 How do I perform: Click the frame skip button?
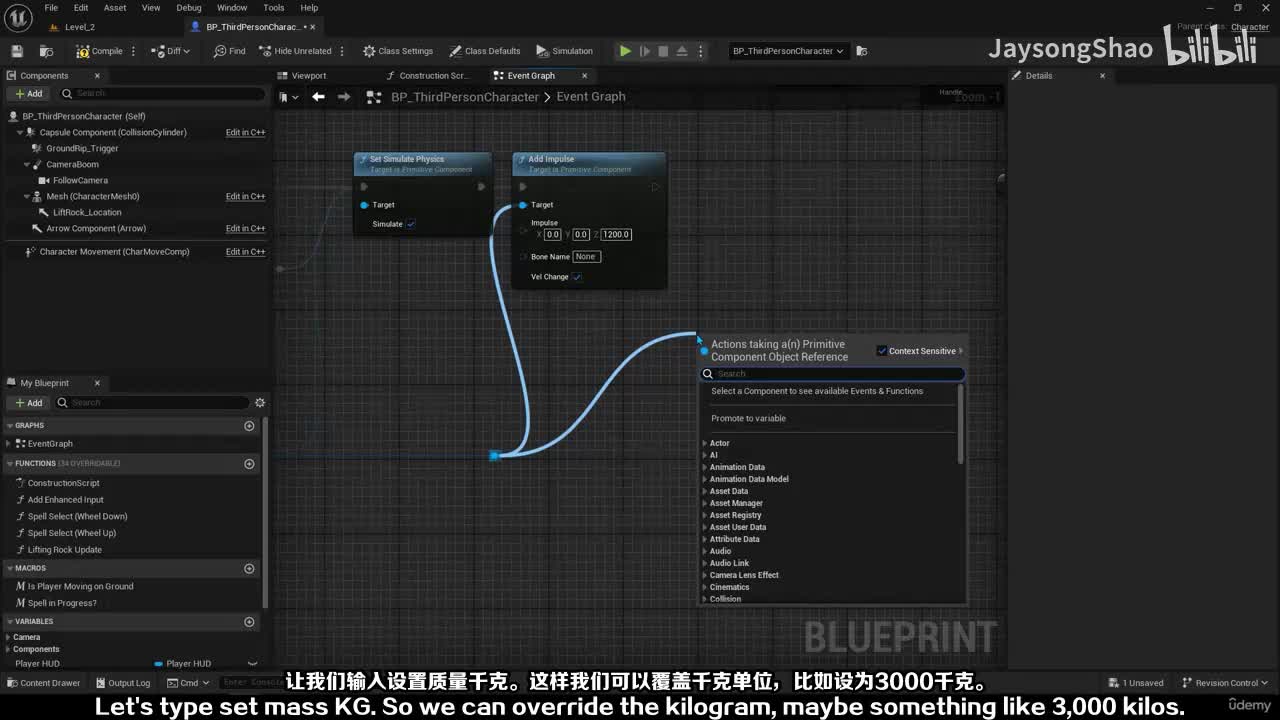pos(645,51)
